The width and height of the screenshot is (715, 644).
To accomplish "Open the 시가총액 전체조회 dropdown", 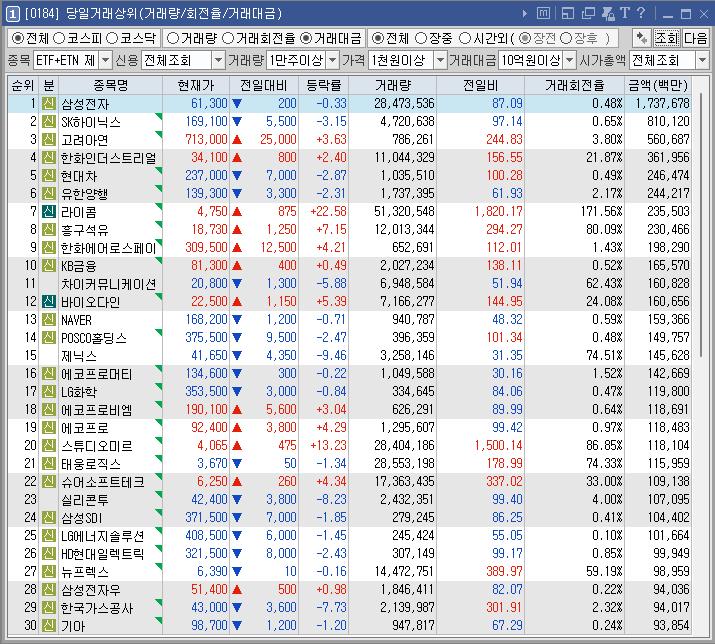I will 702,60.
